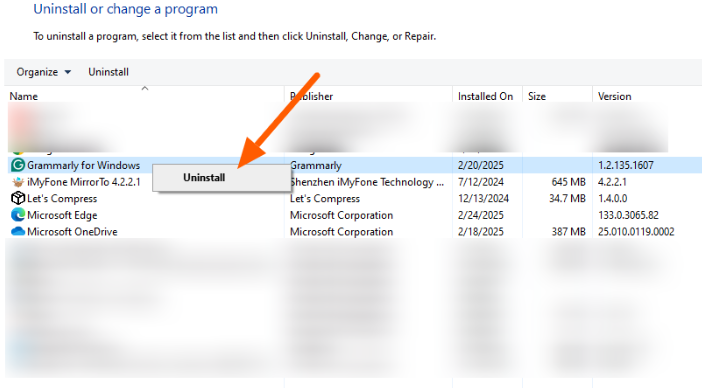Click the 645 MB size value
Screen dimensions: 702x388
click(568, 182)
